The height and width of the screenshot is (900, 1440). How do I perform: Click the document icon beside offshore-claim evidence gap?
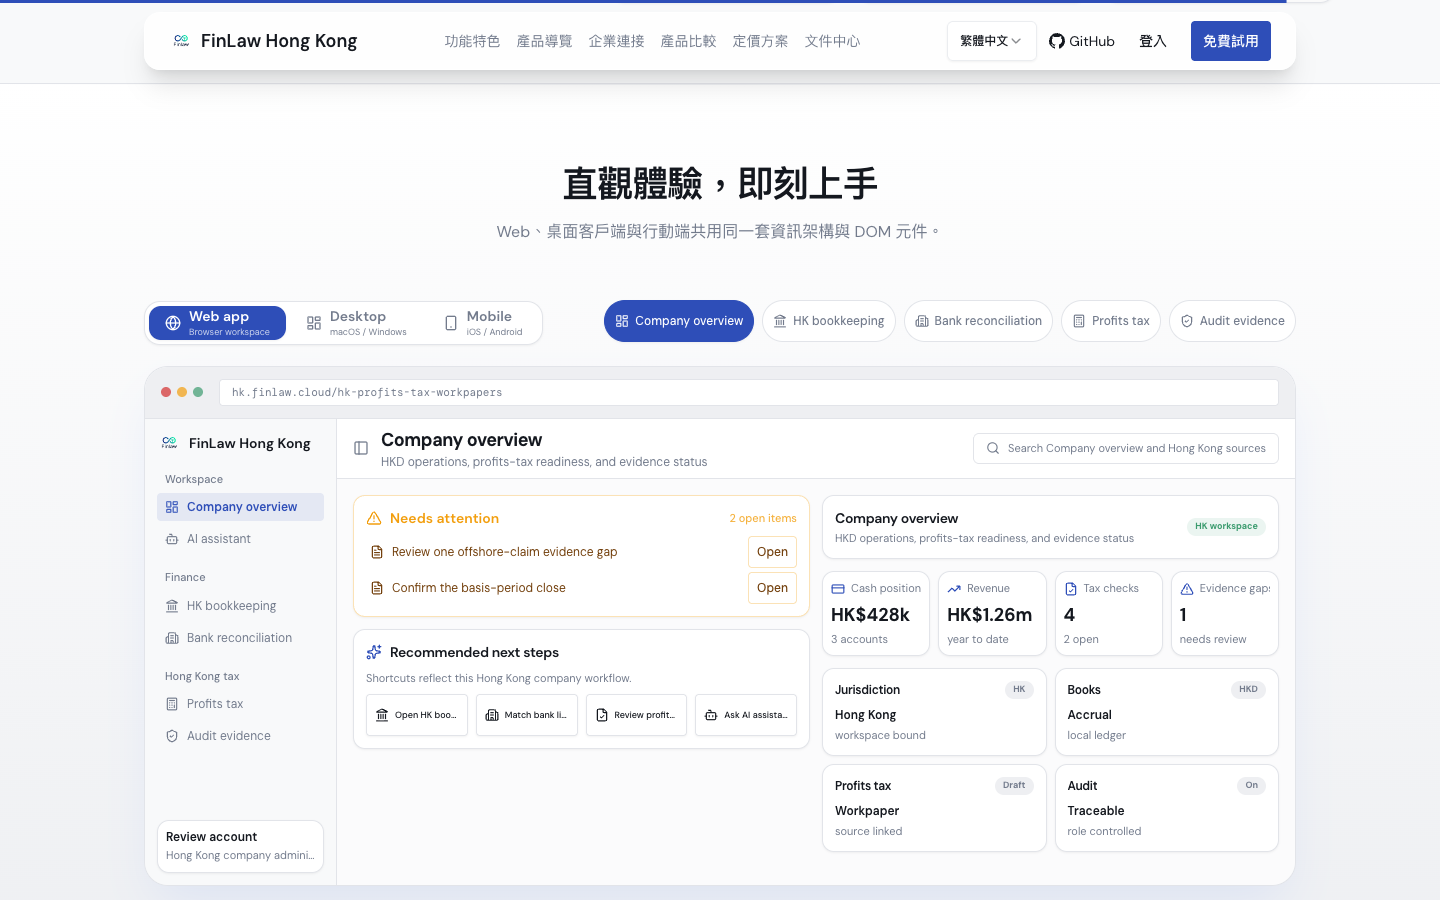(377, 552)
